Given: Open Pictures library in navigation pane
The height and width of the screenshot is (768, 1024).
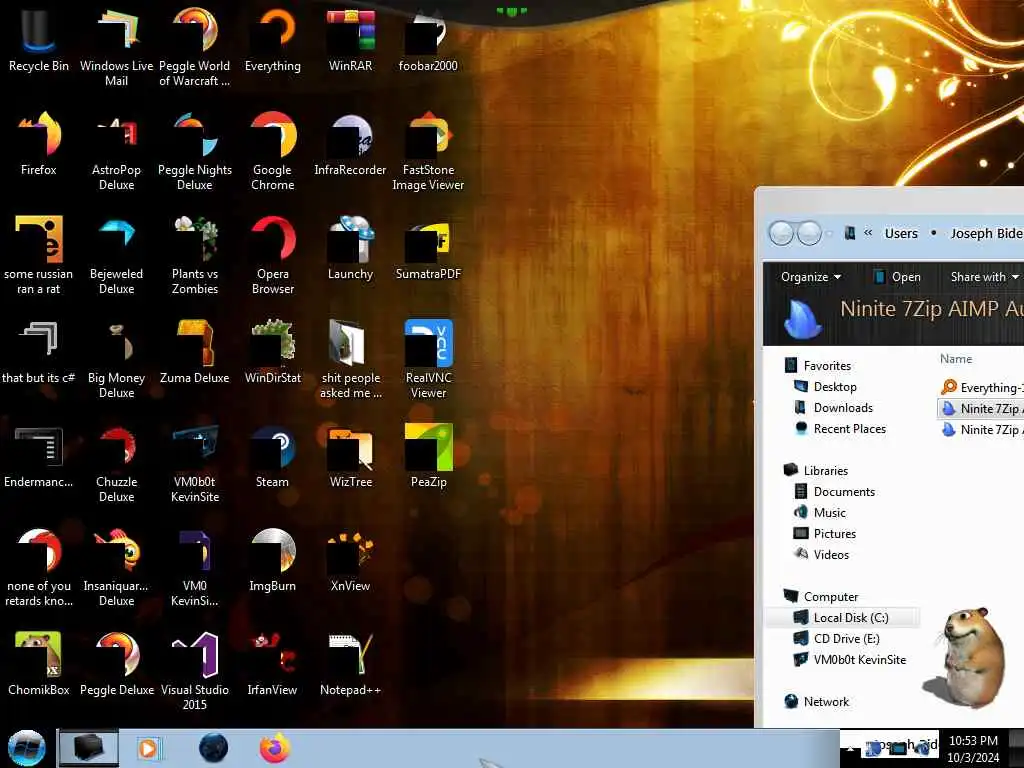Looking at the screenshot, I should 824,533.
